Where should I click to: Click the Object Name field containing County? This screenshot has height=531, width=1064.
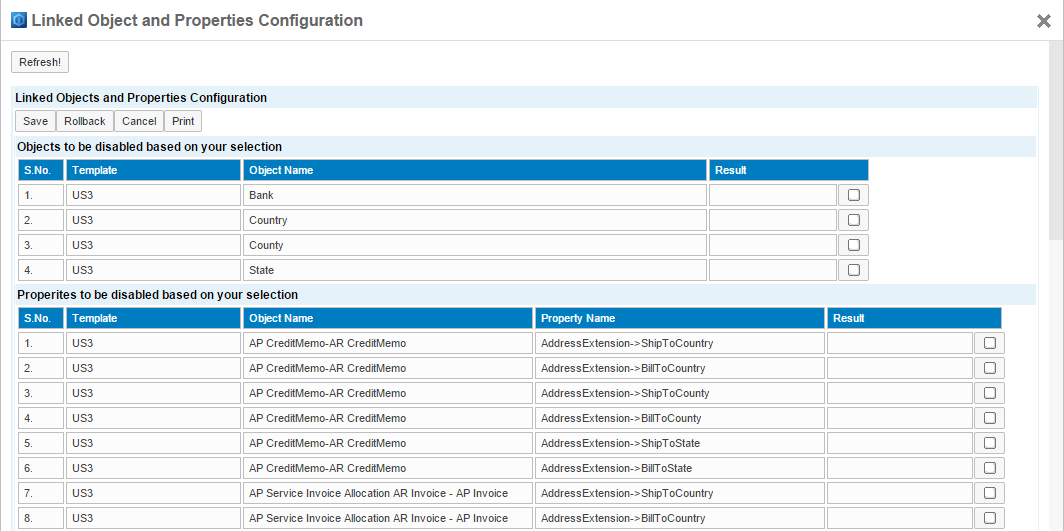pyautogui.click(x=474, y=245)
